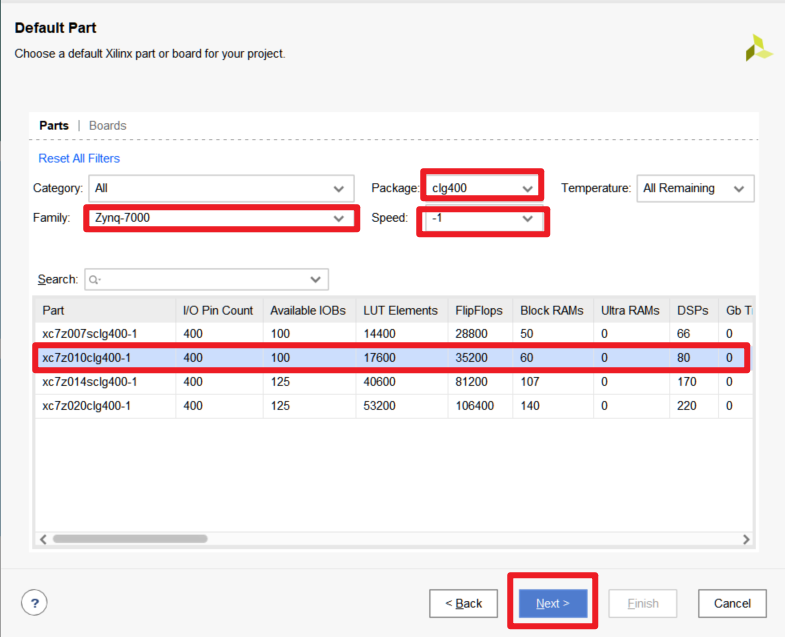Click Reset All Filters link

pos(79,158)
